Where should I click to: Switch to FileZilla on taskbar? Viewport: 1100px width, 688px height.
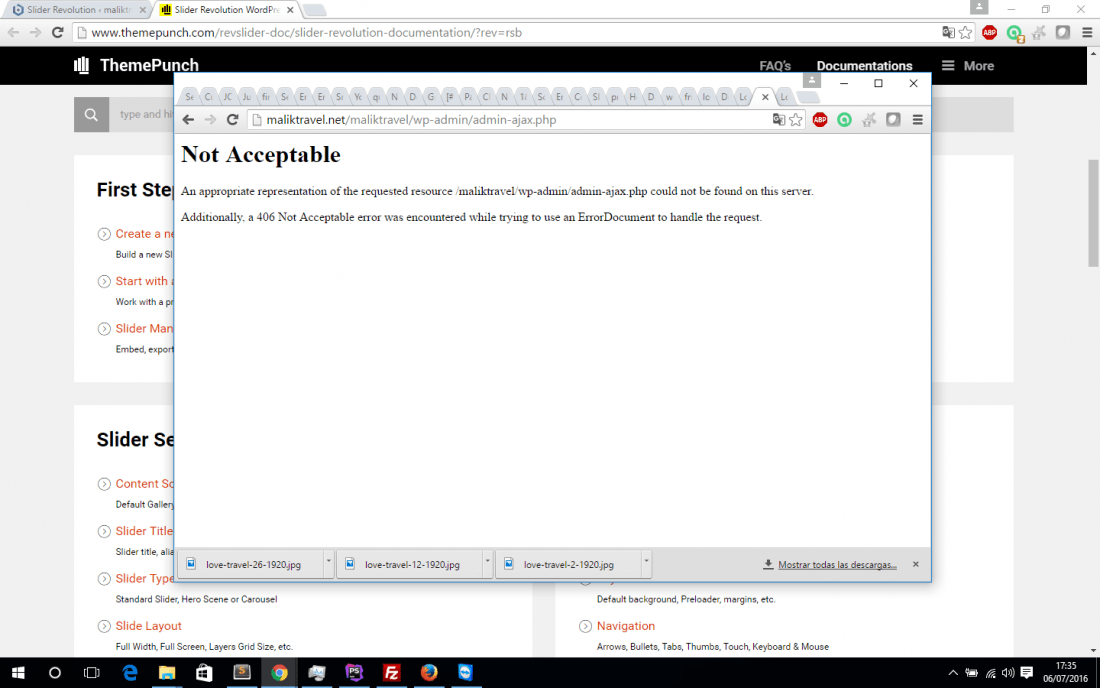391,673
